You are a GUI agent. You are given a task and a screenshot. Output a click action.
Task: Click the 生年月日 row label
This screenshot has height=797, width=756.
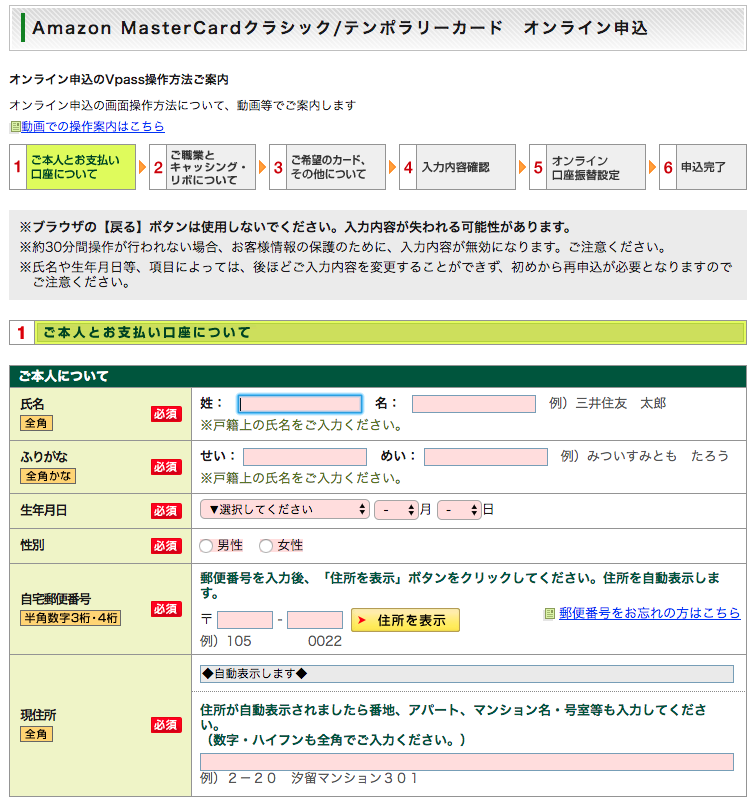point(44,510)
